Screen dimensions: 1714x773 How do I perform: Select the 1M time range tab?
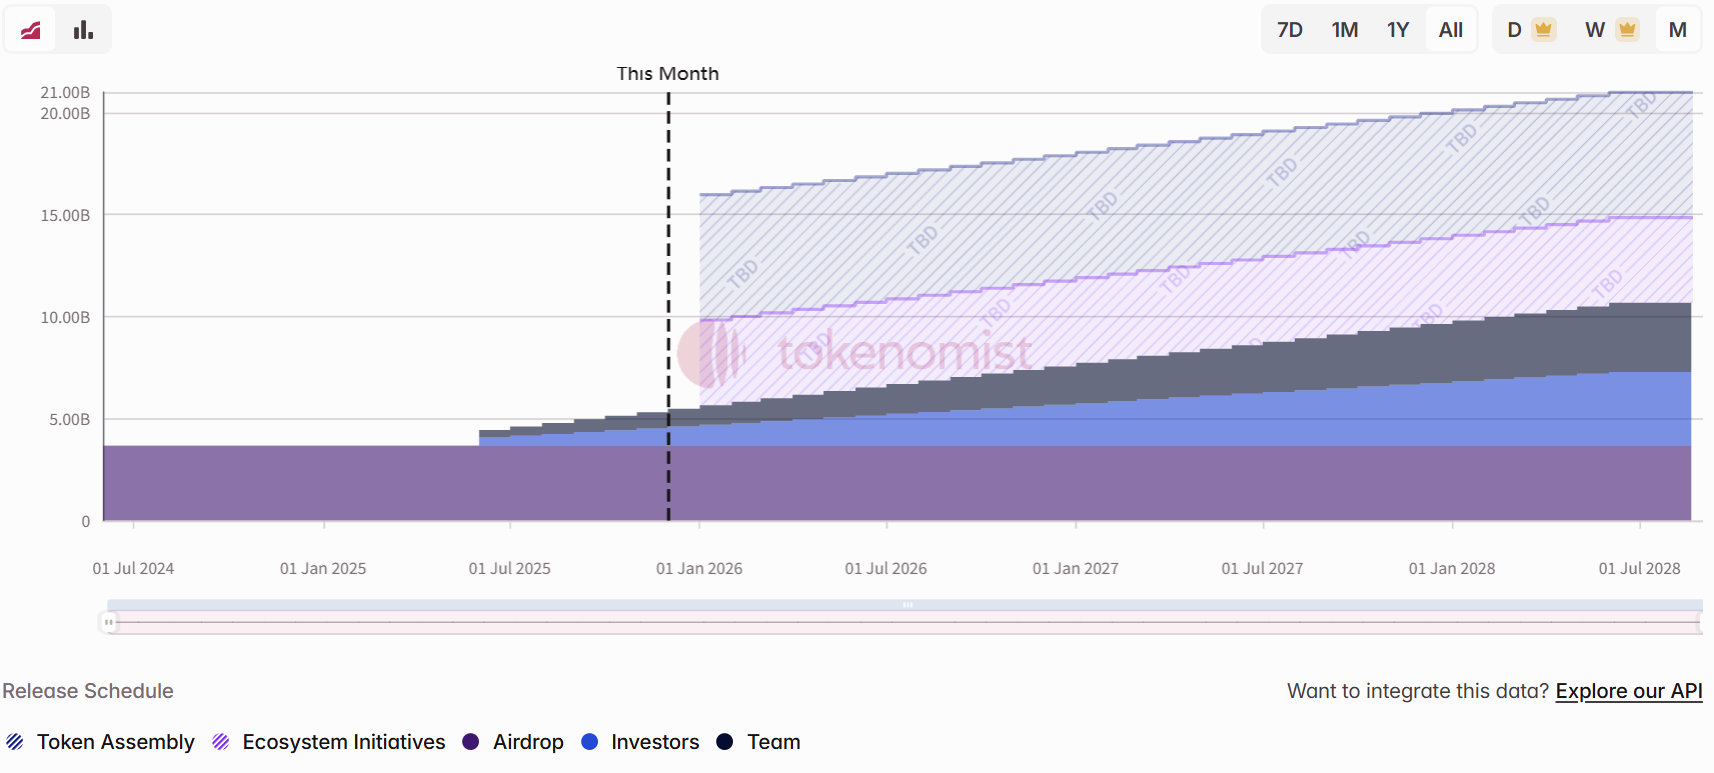(x=1344, y=28)
